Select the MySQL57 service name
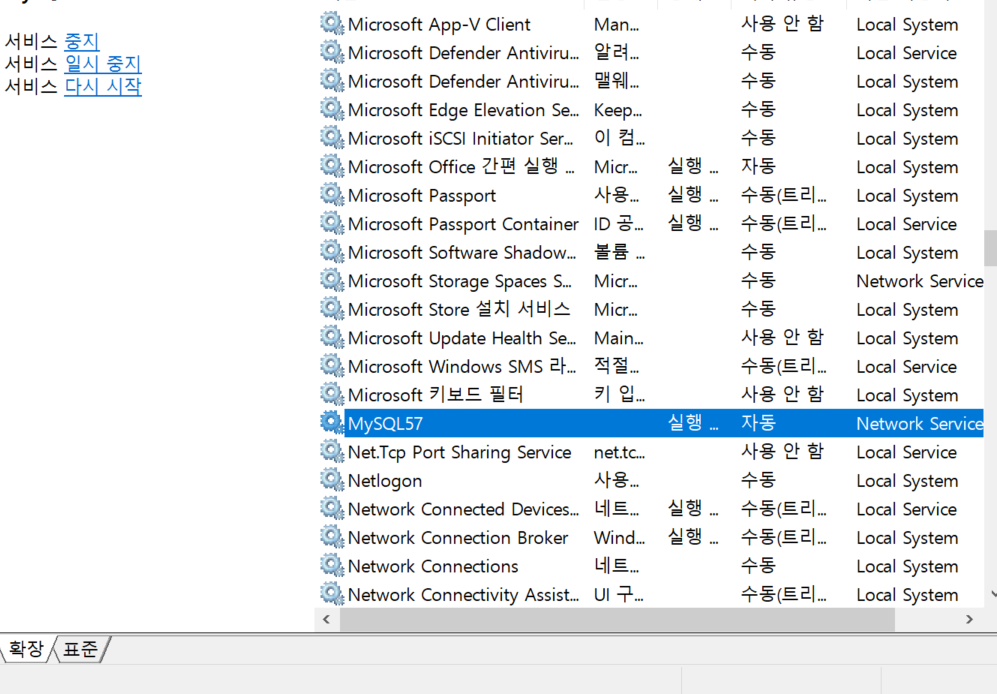Viewport: 997px width, 694px height. [x=385, y=424]
